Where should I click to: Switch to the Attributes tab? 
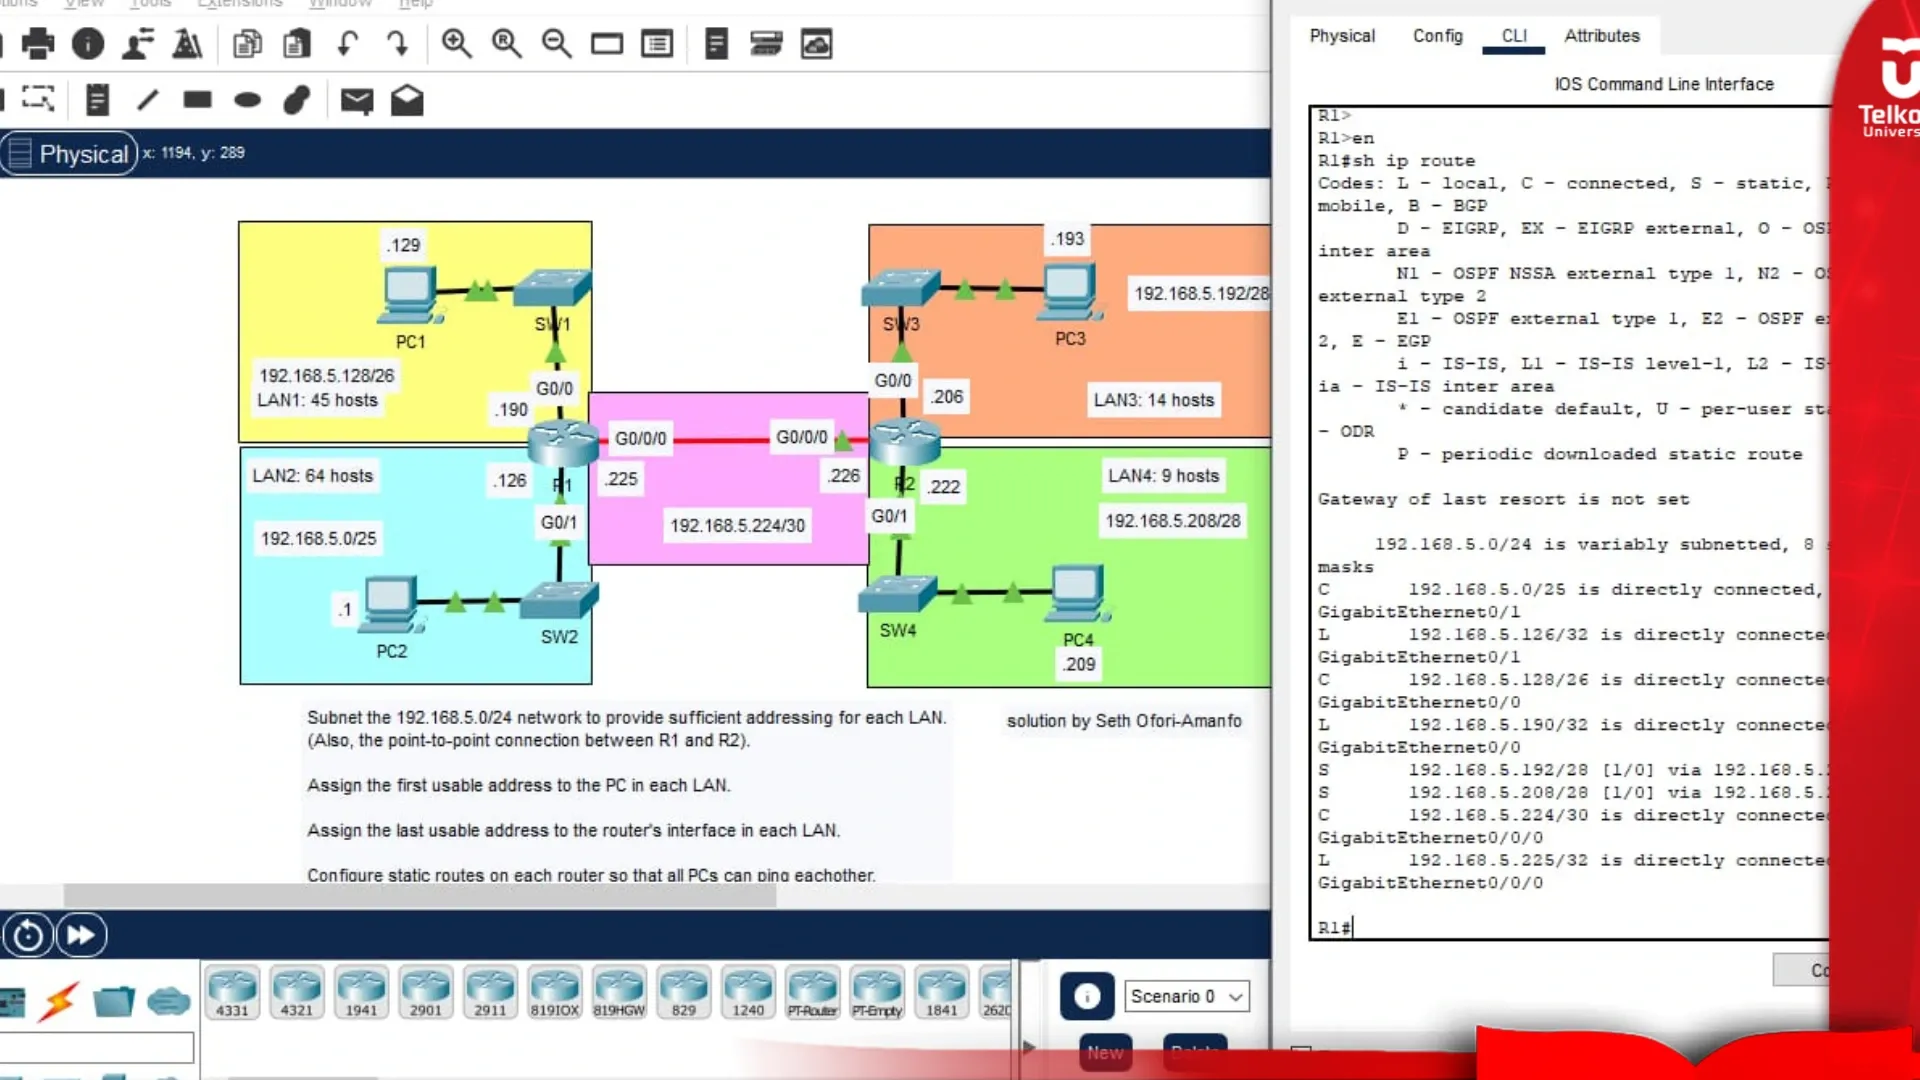point(1602,36)
